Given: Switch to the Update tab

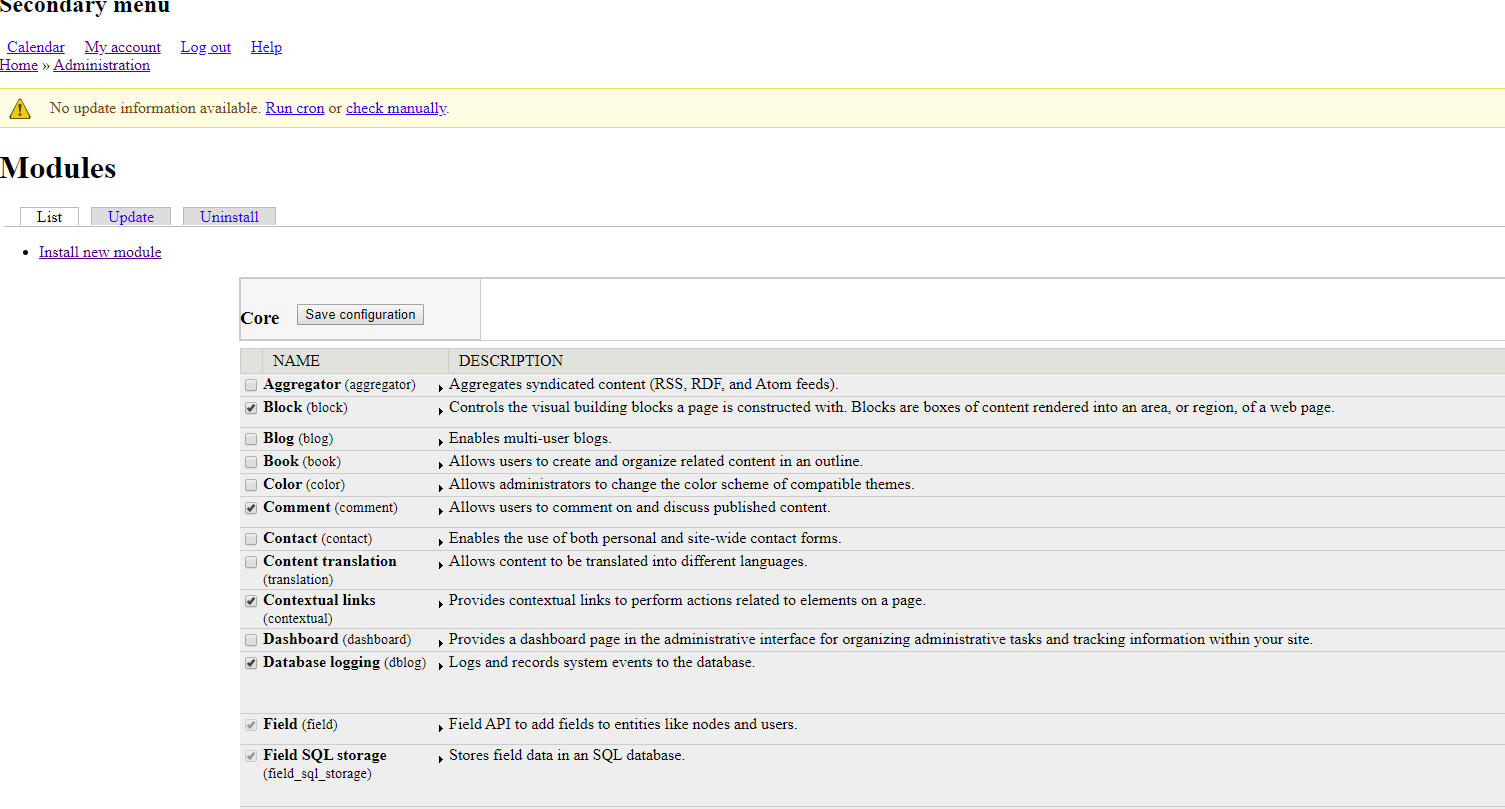Looking at the screenshot, I should pos(131,217).
